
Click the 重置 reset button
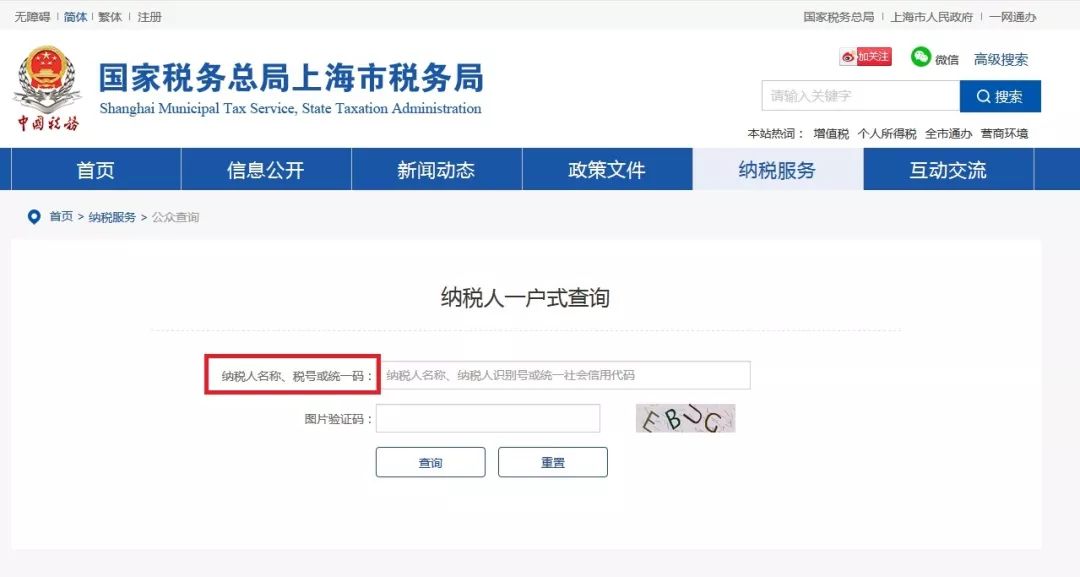click(x=552, y=462)
